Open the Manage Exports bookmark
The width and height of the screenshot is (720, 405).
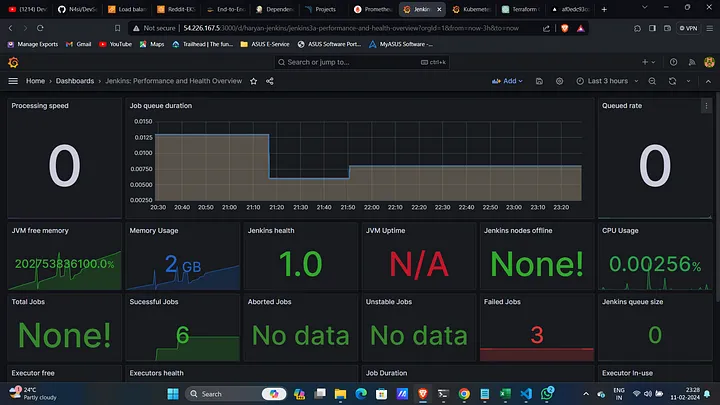click(33, 44)
